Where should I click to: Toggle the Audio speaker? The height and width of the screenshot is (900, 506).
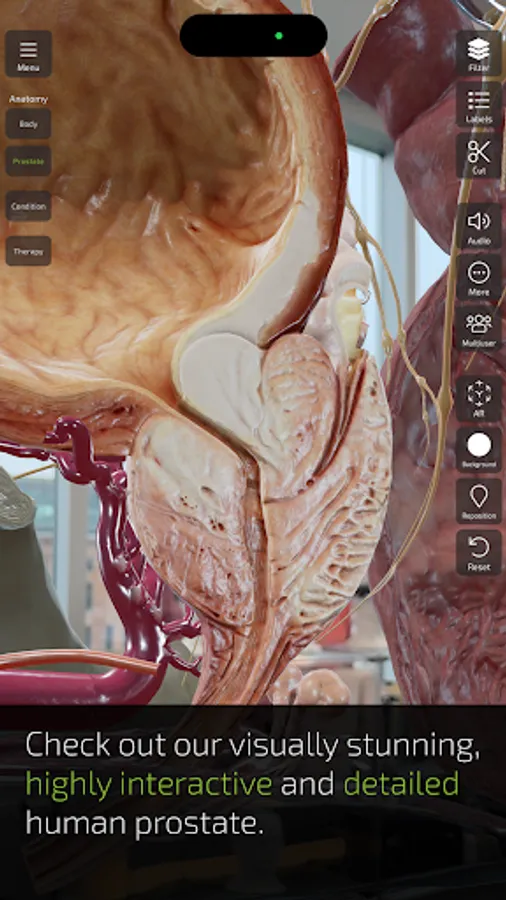pos(478,226)
